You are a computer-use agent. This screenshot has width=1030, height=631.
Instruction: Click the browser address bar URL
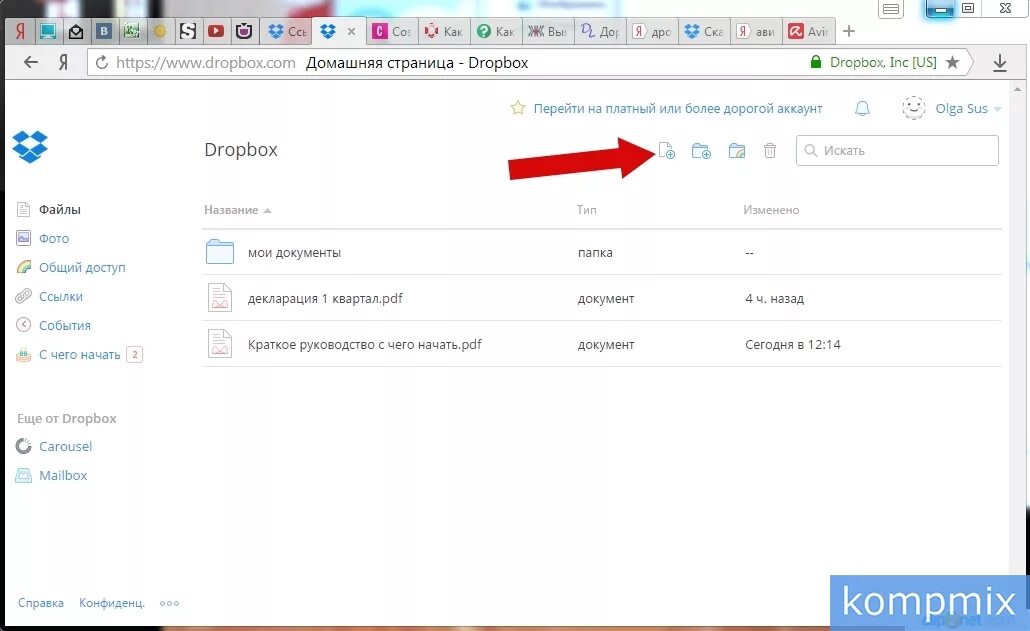205,62
